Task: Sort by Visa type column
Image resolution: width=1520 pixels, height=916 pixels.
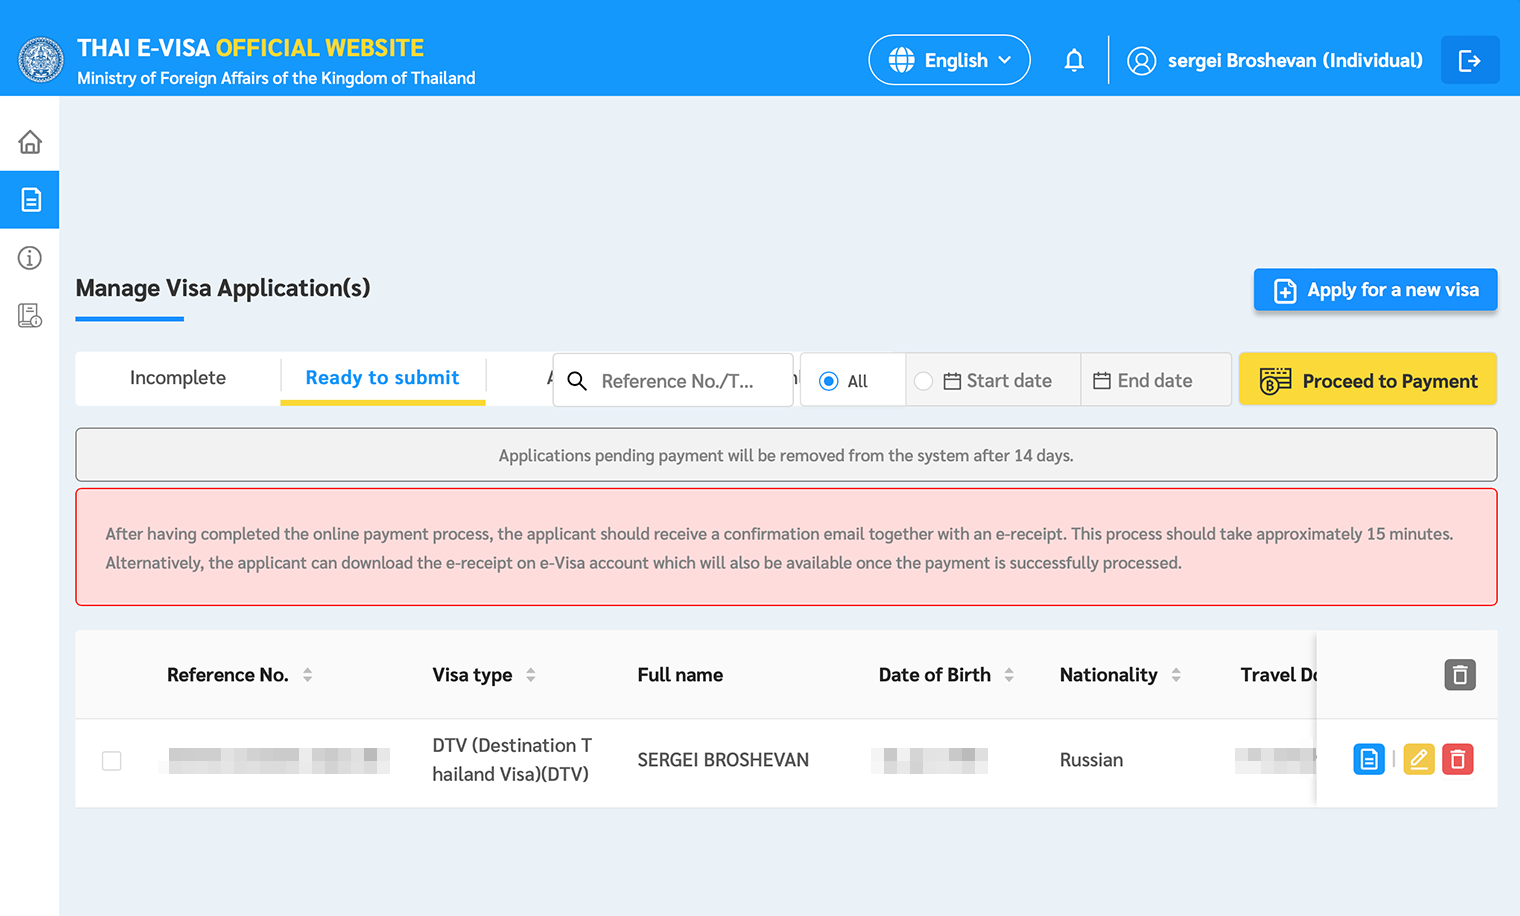Action: point(531,675)
